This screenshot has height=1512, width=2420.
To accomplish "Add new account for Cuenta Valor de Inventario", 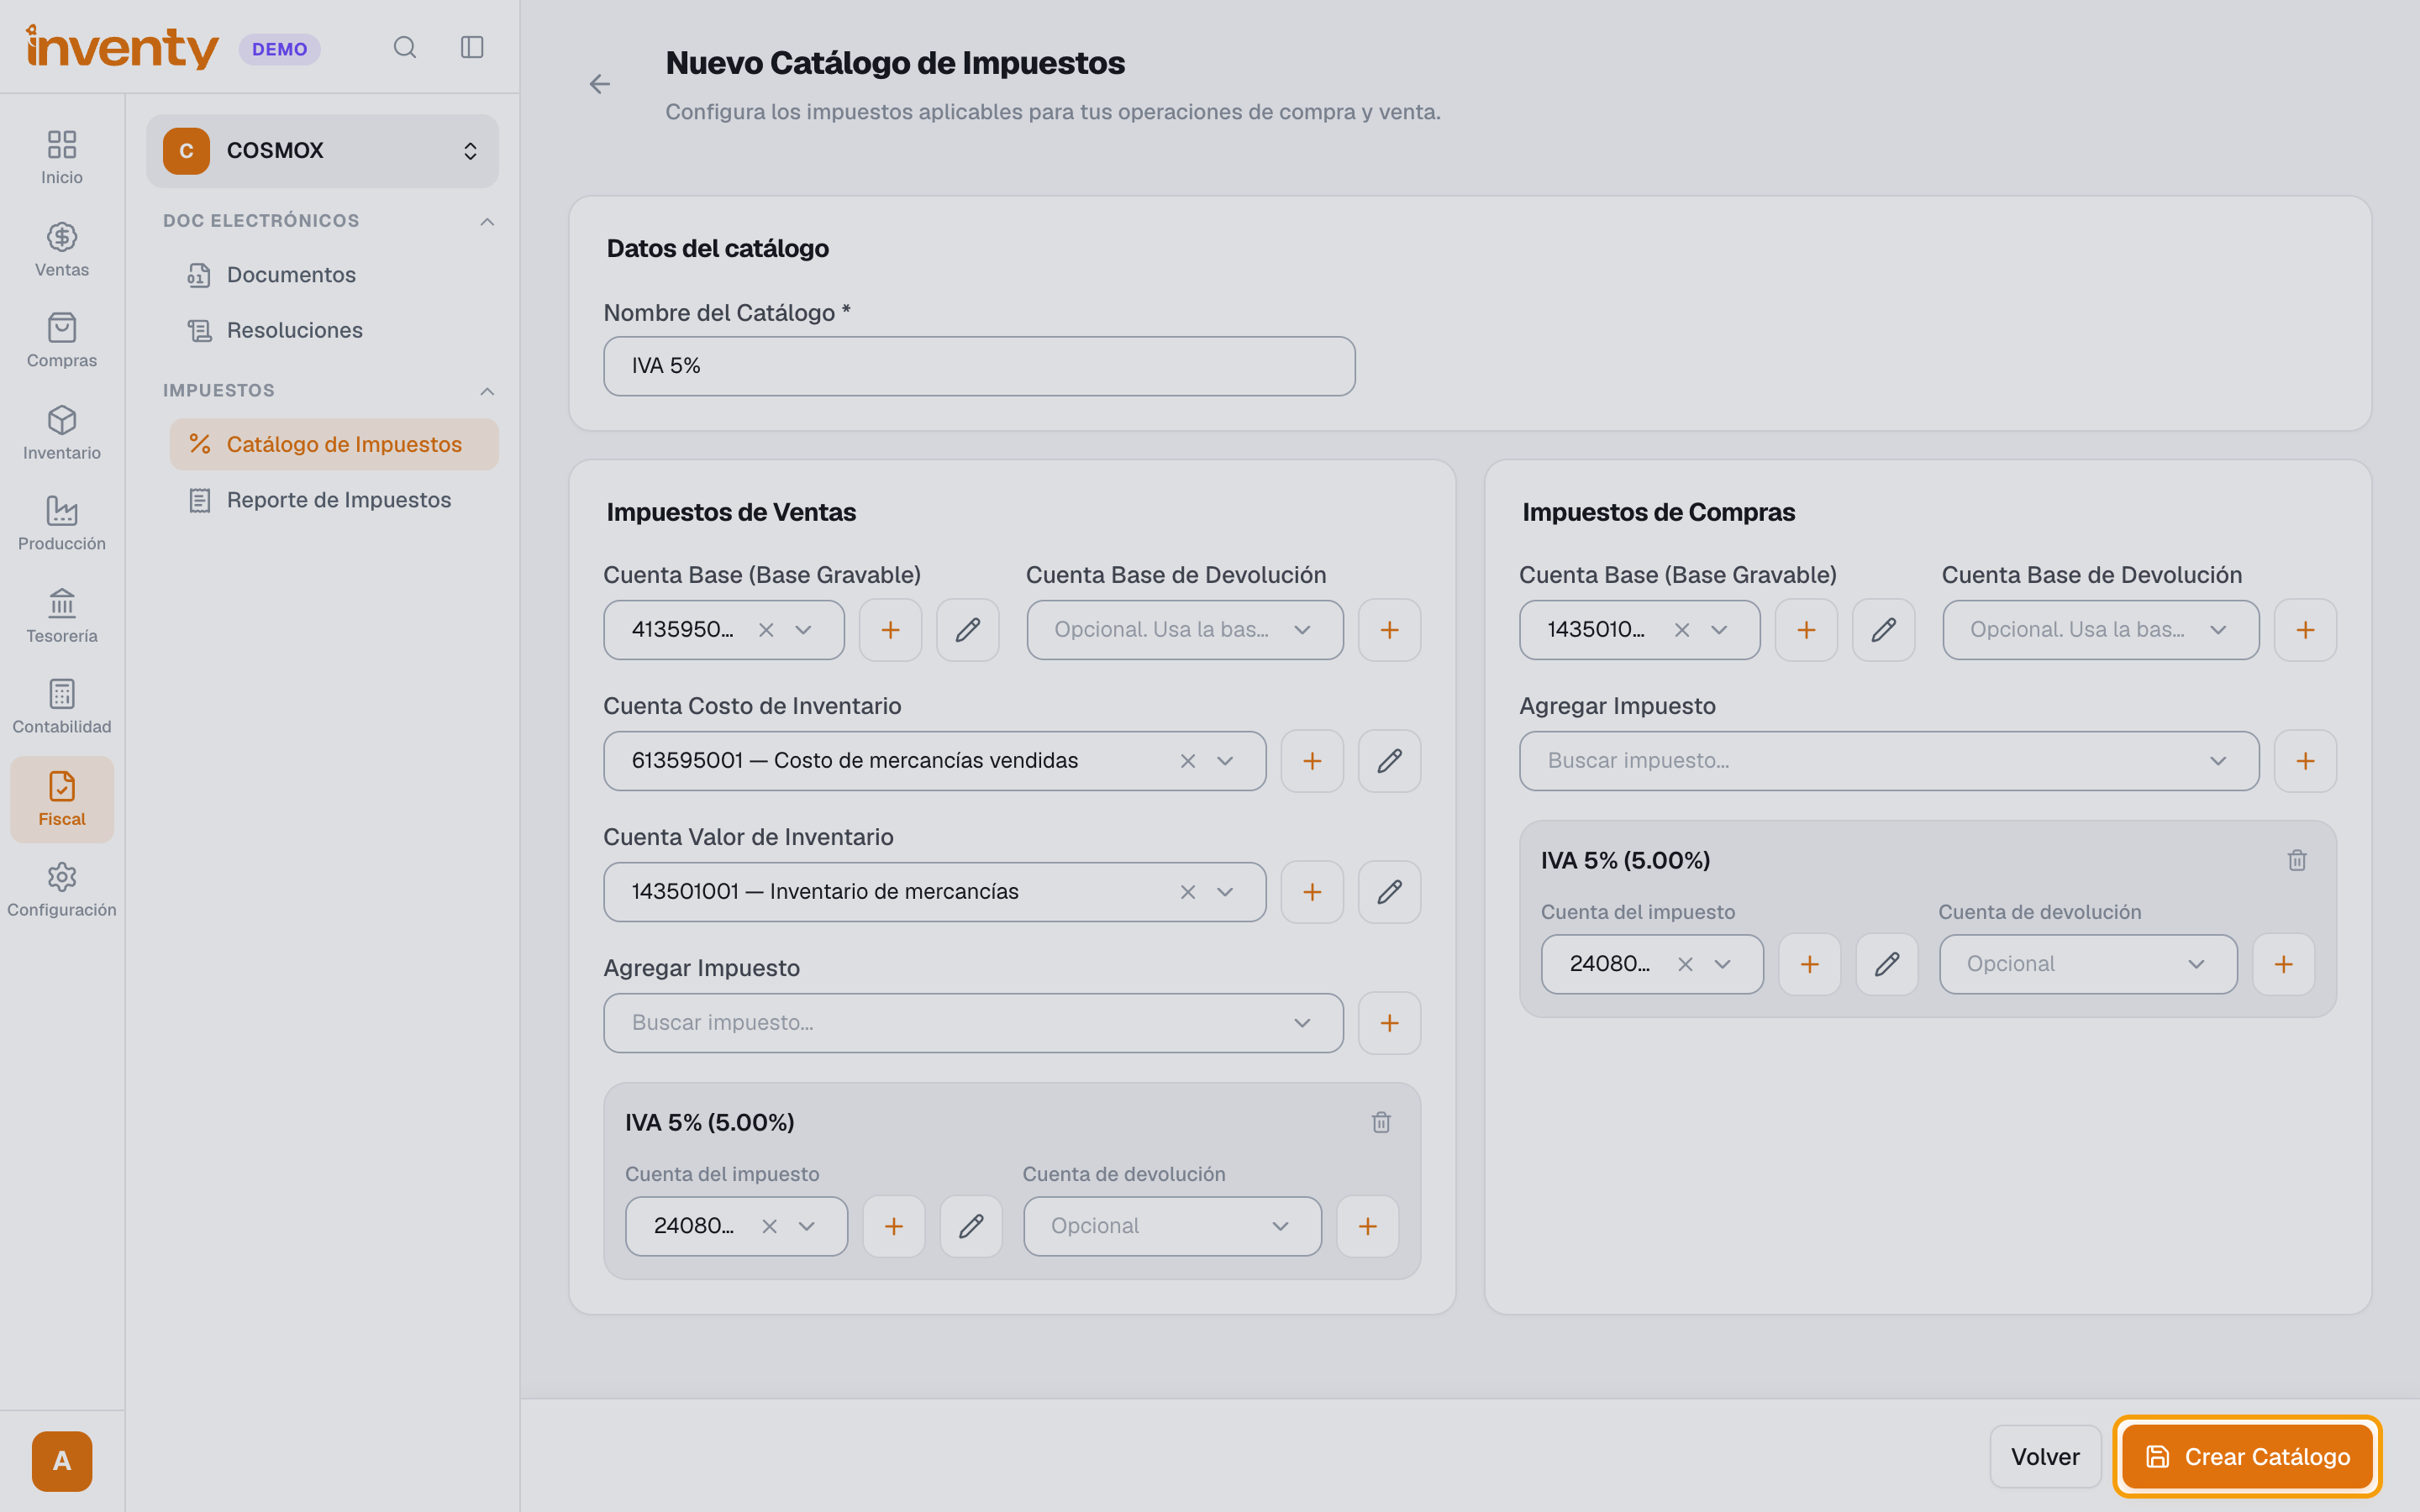I will pos(1312,892).
